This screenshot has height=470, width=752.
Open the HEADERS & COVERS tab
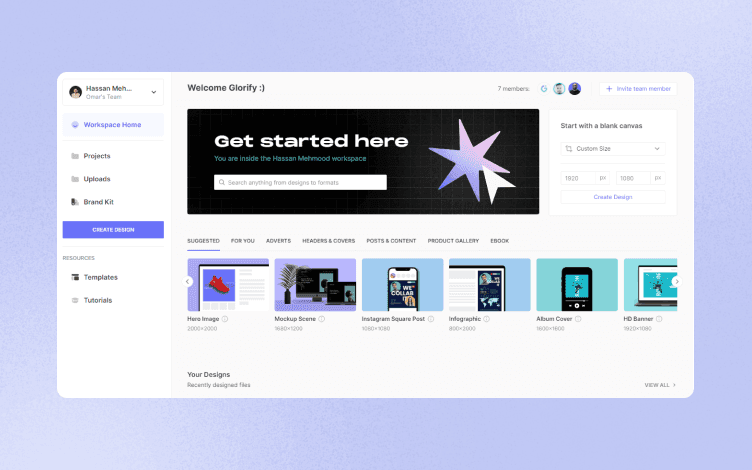coord(329,241)
